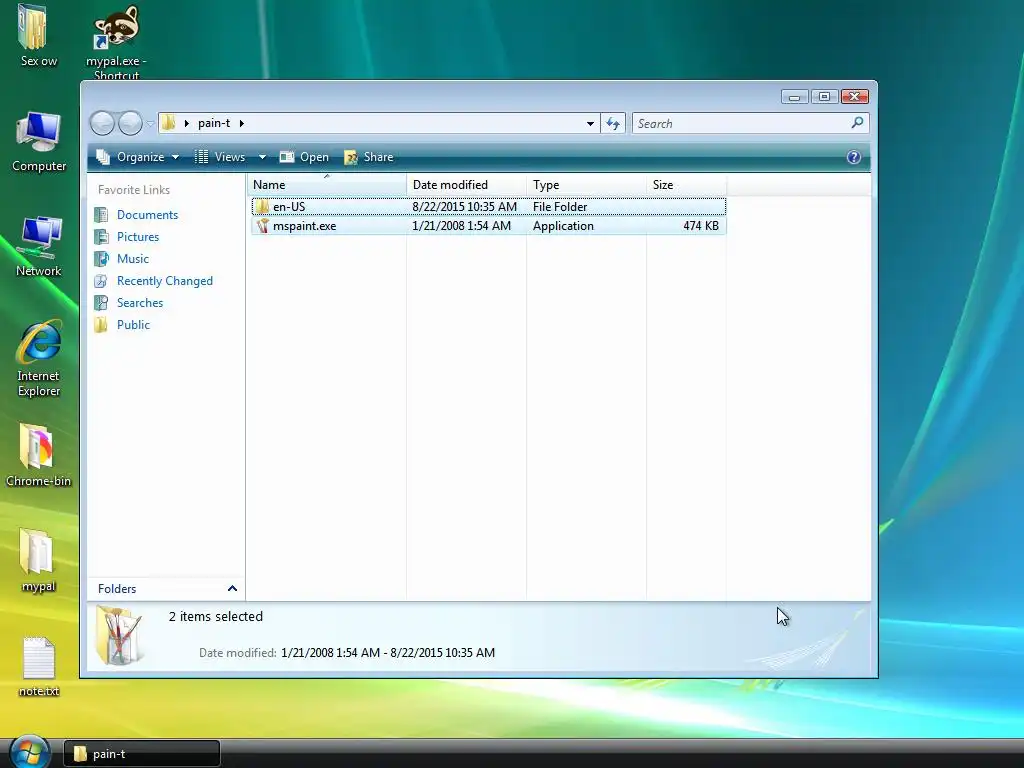Click the Refresh button
This screenshot has height=768, width=1024.
pos(613,123)
